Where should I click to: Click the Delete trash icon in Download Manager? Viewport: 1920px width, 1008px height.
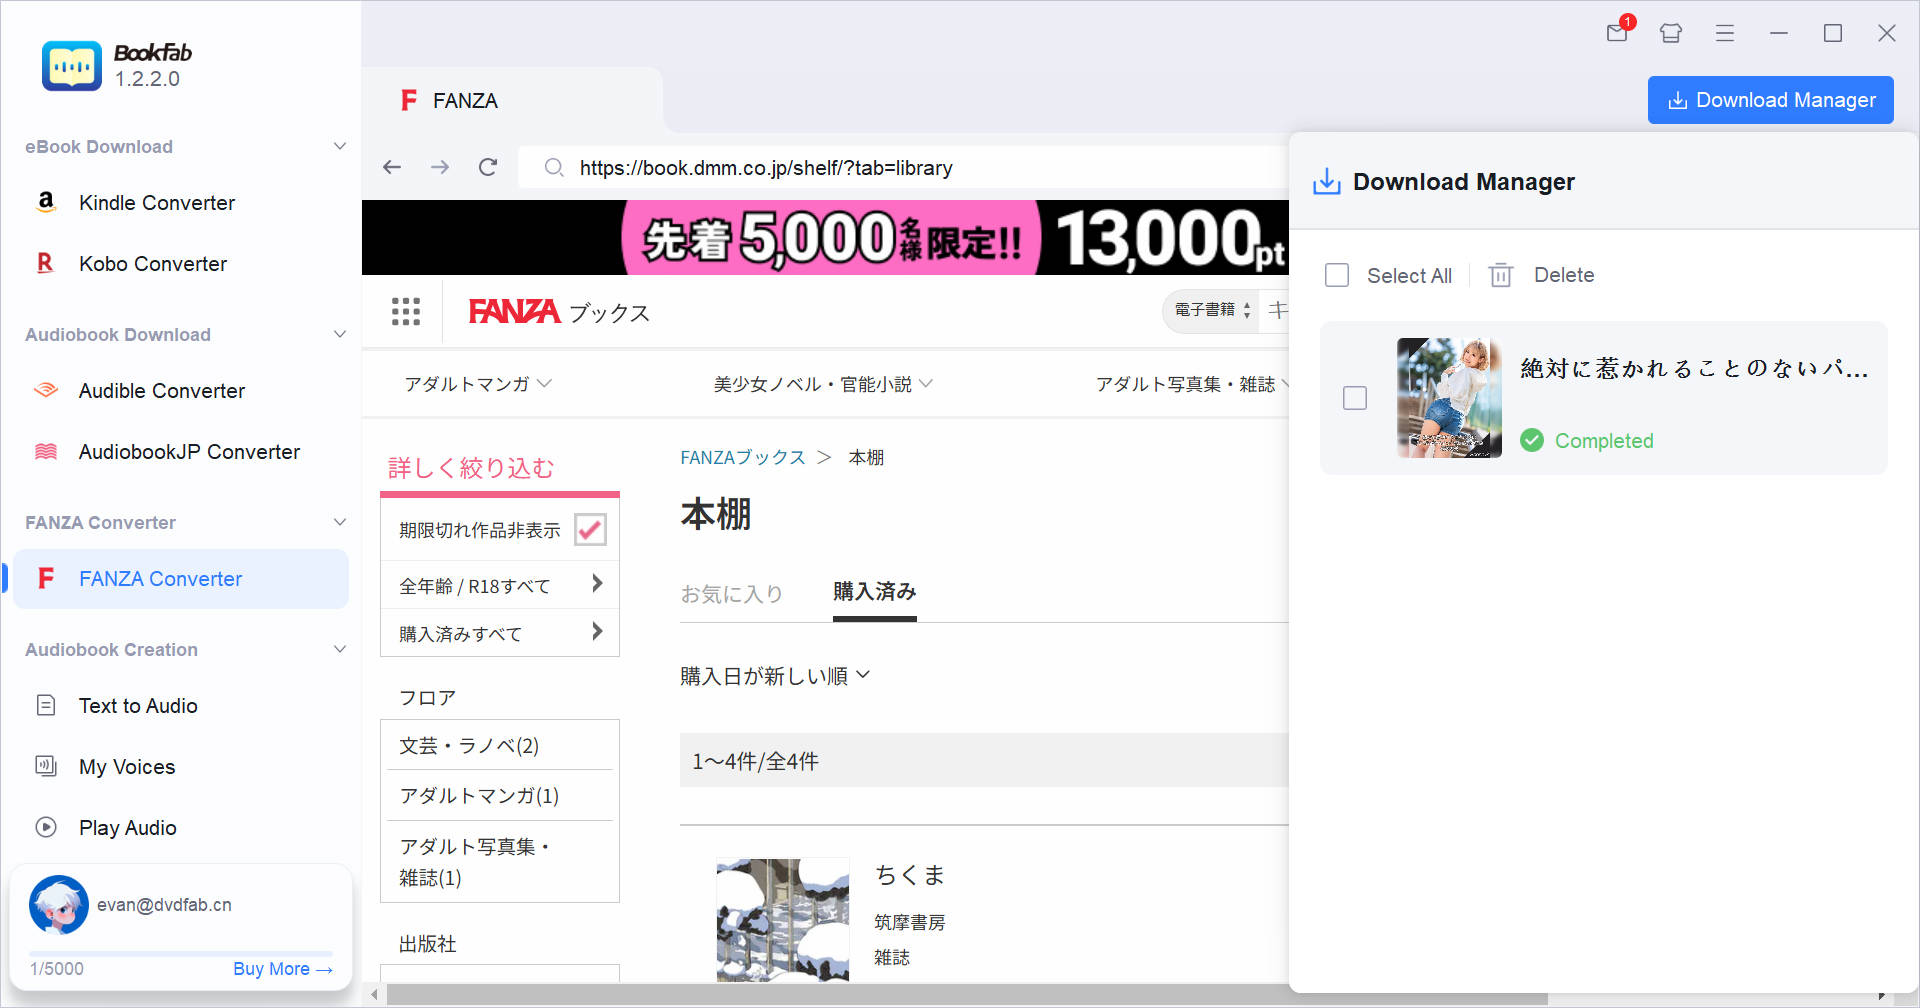(x=1500, y=275)
